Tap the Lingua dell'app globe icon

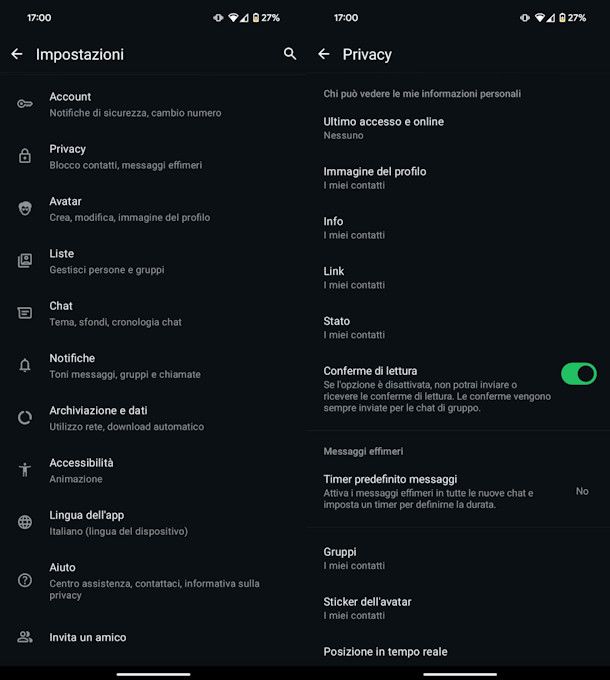25,522
